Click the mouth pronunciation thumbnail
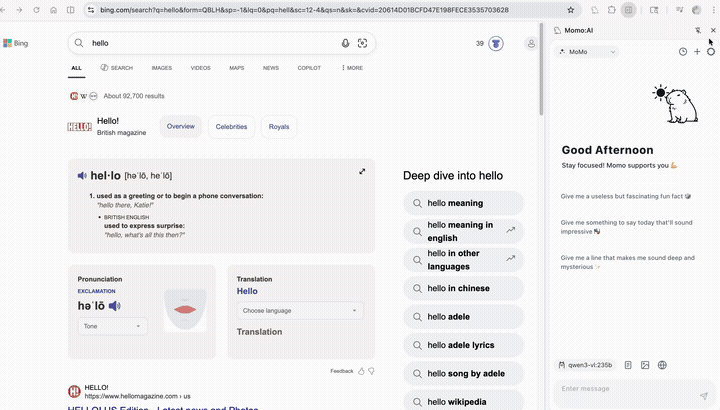 [185, 310]
